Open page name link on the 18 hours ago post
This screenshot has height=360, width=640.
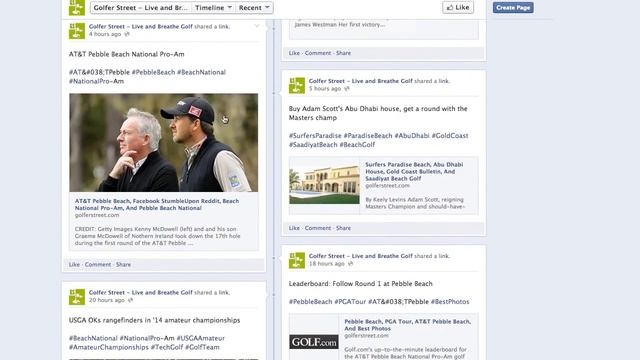tap(361, 256)
